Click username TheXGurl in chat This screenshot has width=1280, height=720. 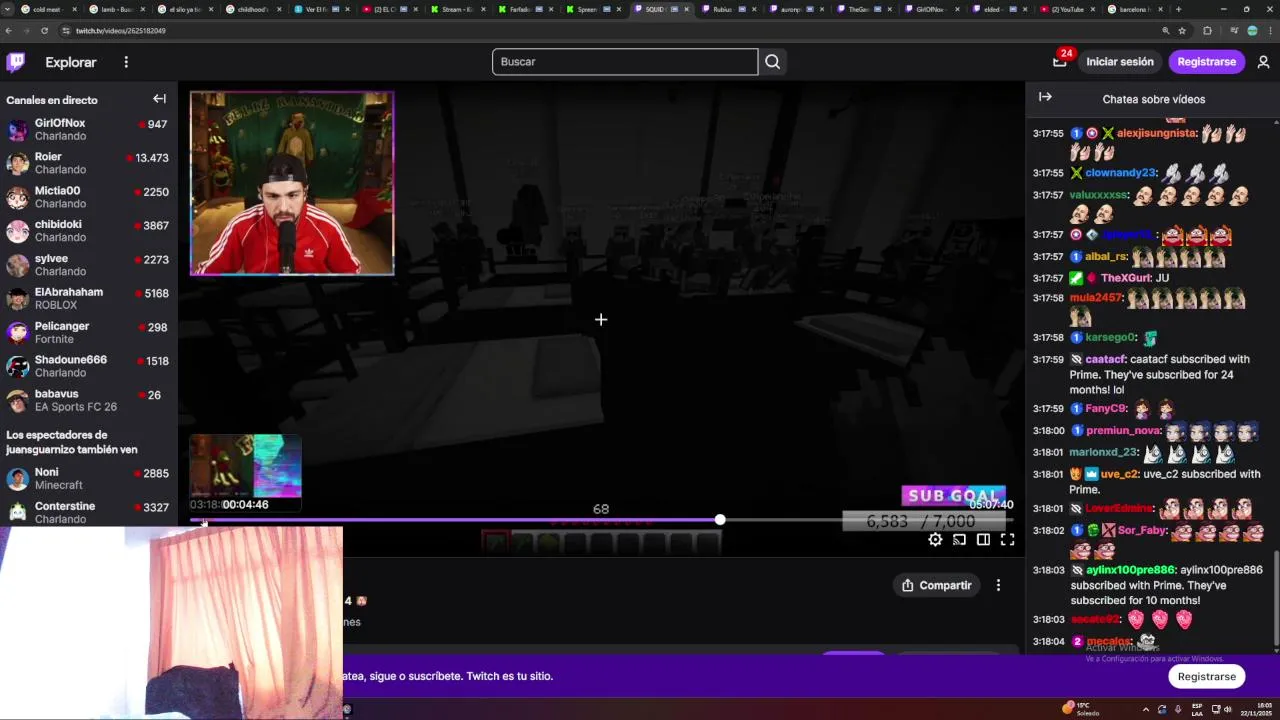point(1126,278)
